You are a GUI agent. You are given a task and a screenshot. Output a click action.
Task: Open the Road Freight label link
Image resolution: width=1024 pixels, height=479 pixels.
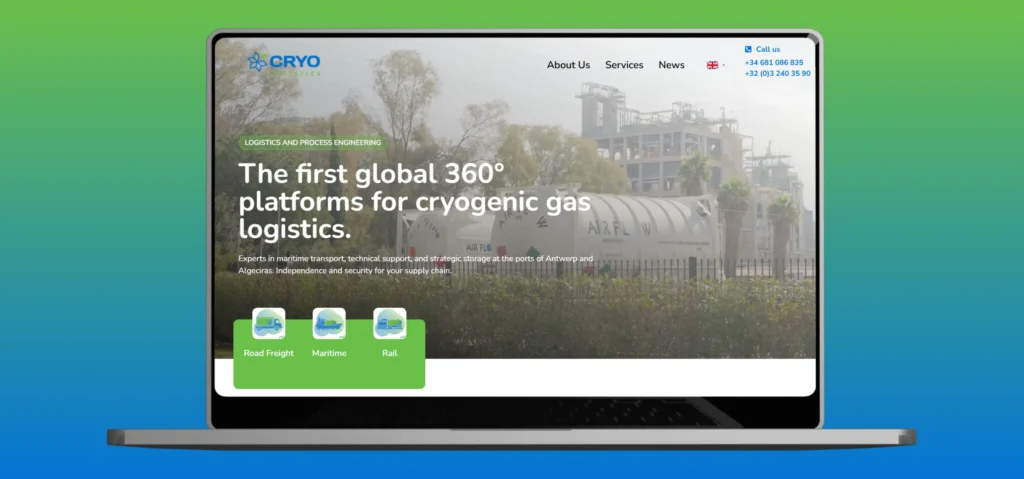click(268, 354)
